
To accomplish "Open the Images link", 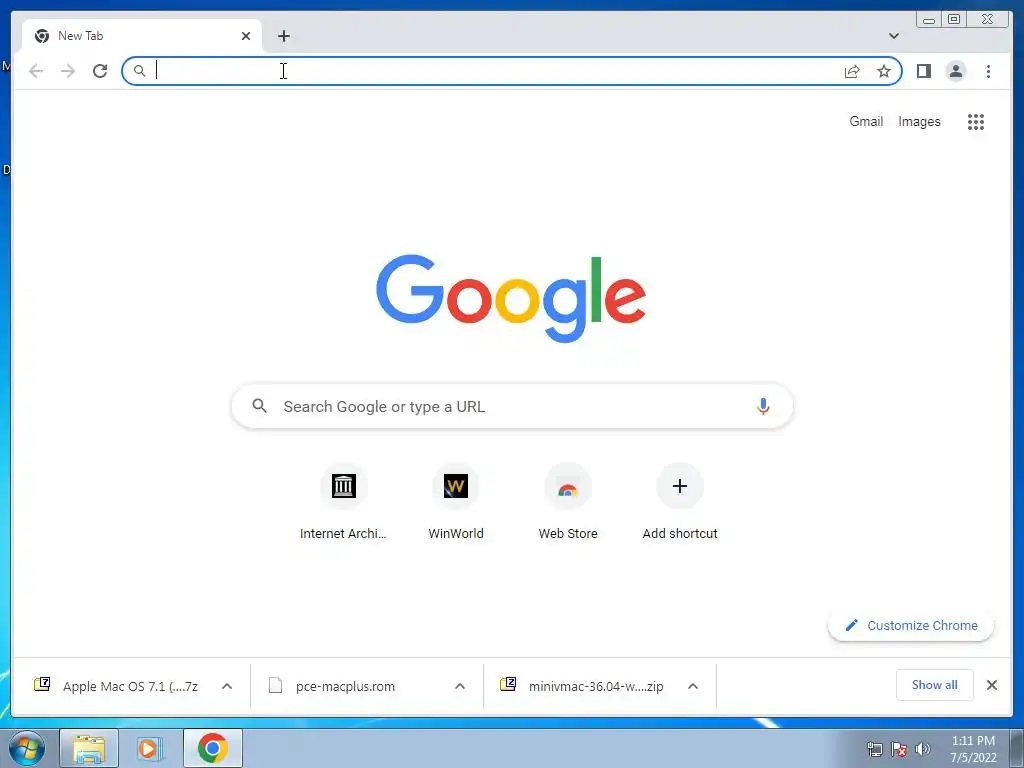I will [919, 121].
